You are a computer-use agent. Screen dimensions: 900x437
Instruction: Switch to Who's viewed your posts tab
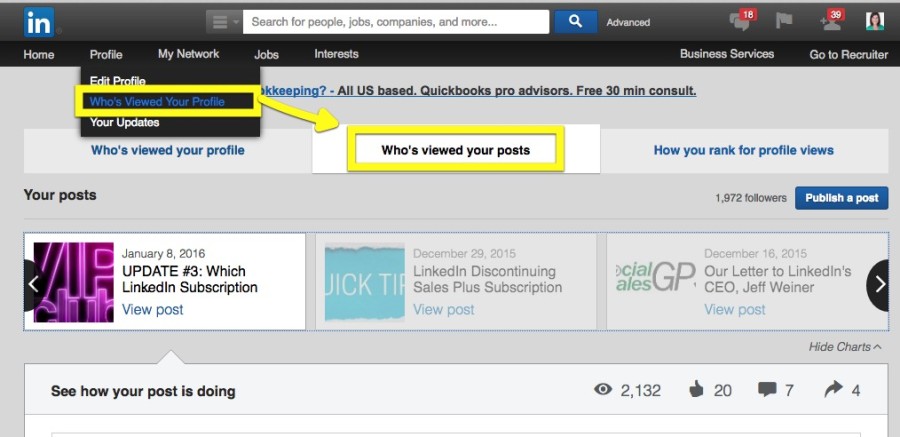point(456,150)
